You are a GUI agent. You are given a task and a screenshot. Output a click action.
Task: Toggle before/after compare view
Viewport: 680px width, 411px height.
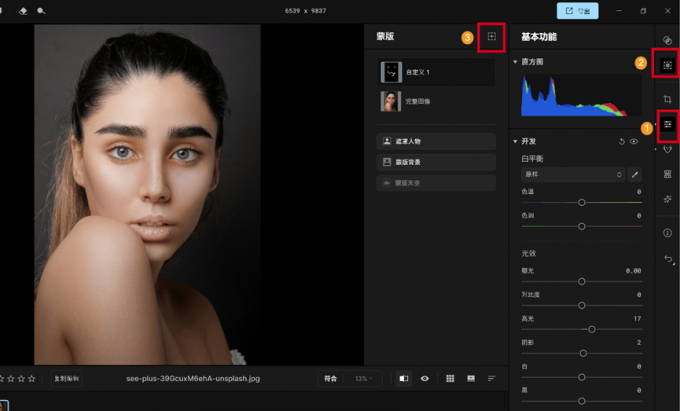tap(403, 379)
